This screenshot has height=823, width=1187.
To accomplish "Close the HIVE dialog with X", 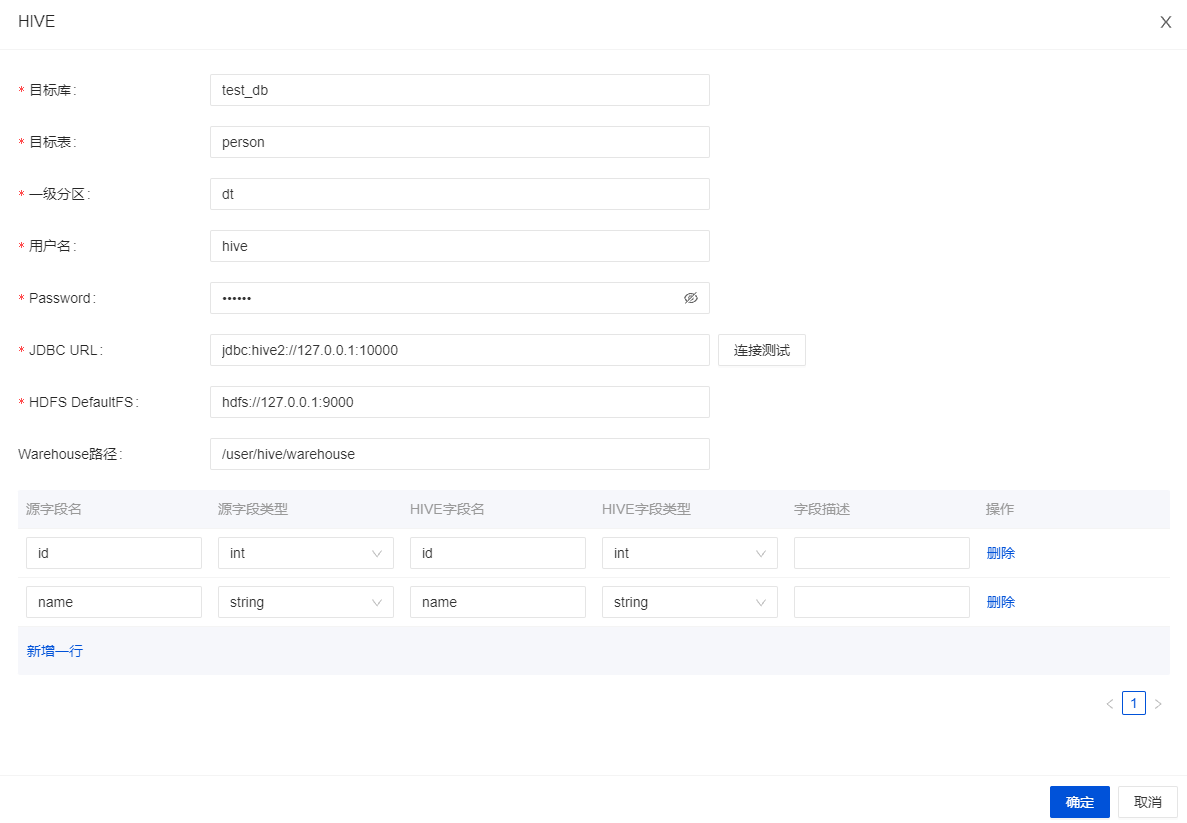I will pos(1165,22).
